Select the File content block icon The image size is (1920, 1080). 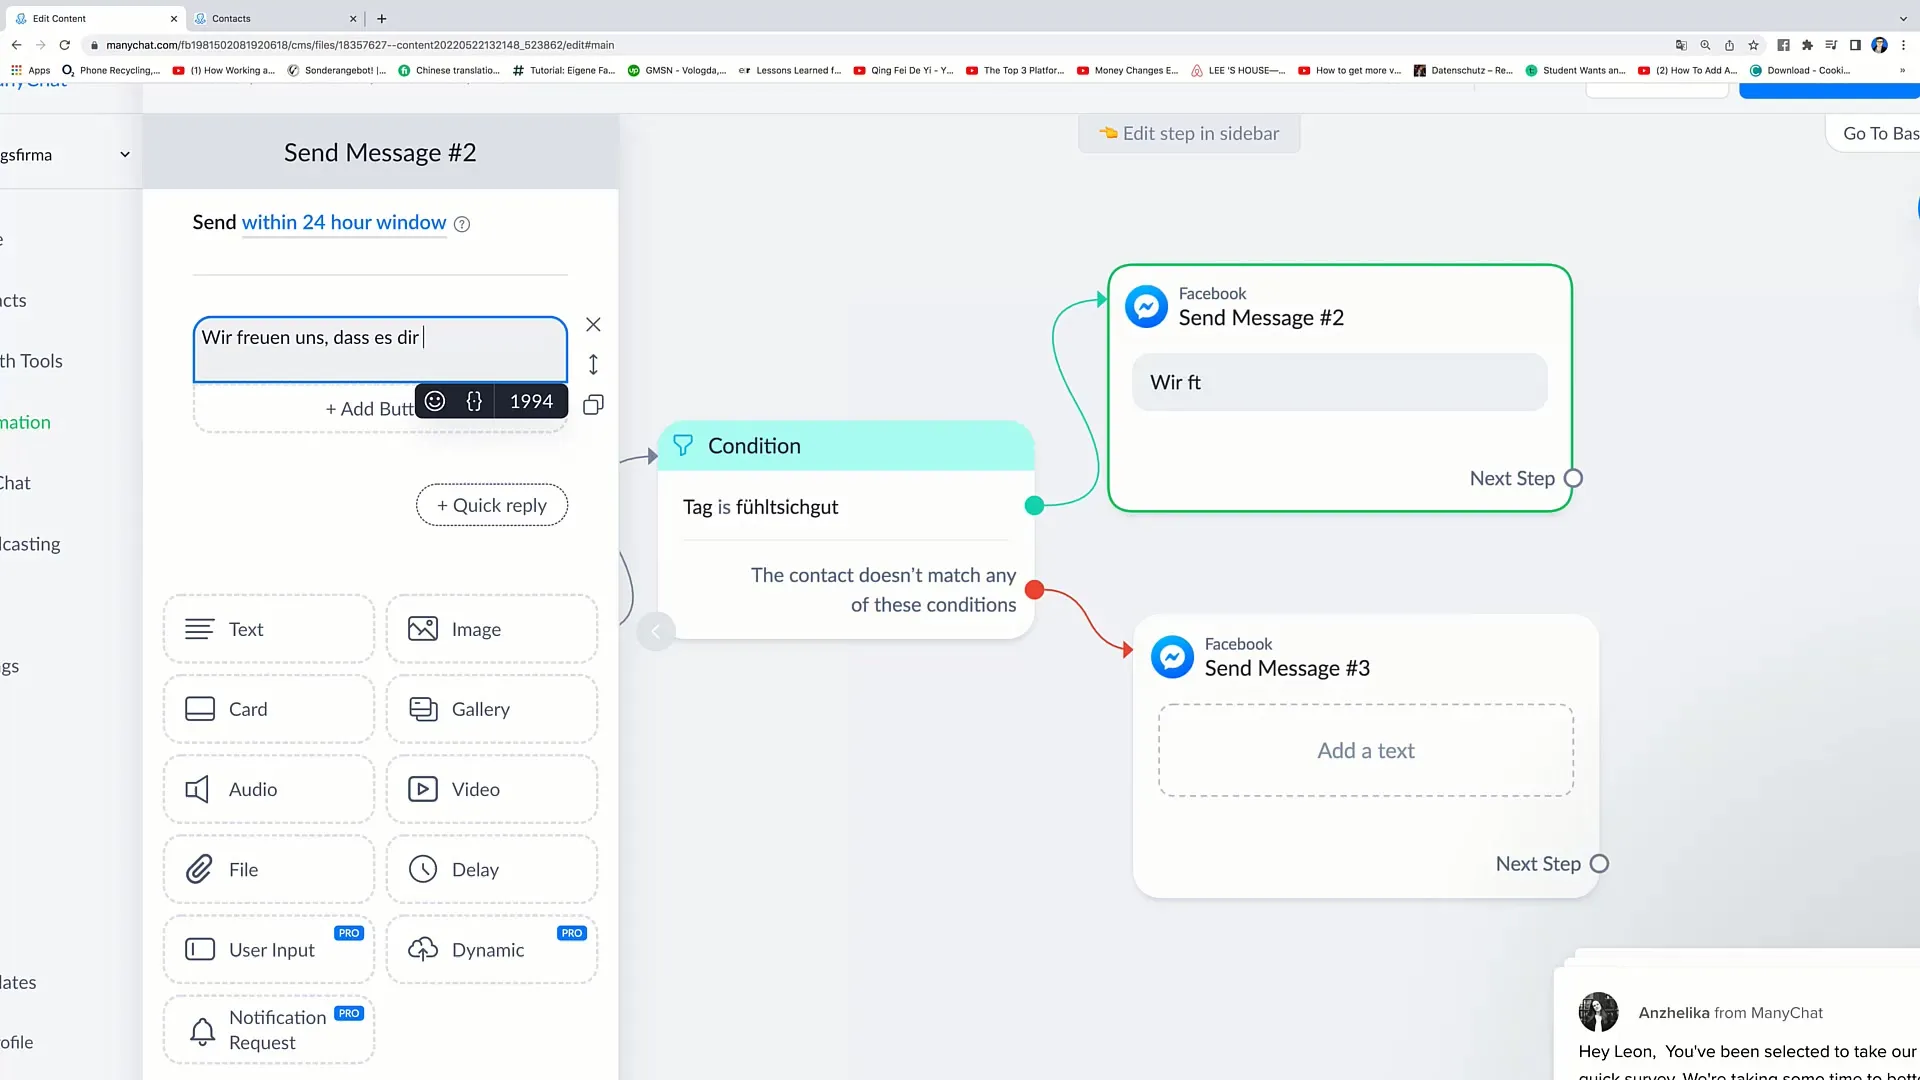click(x=200, y=869)
